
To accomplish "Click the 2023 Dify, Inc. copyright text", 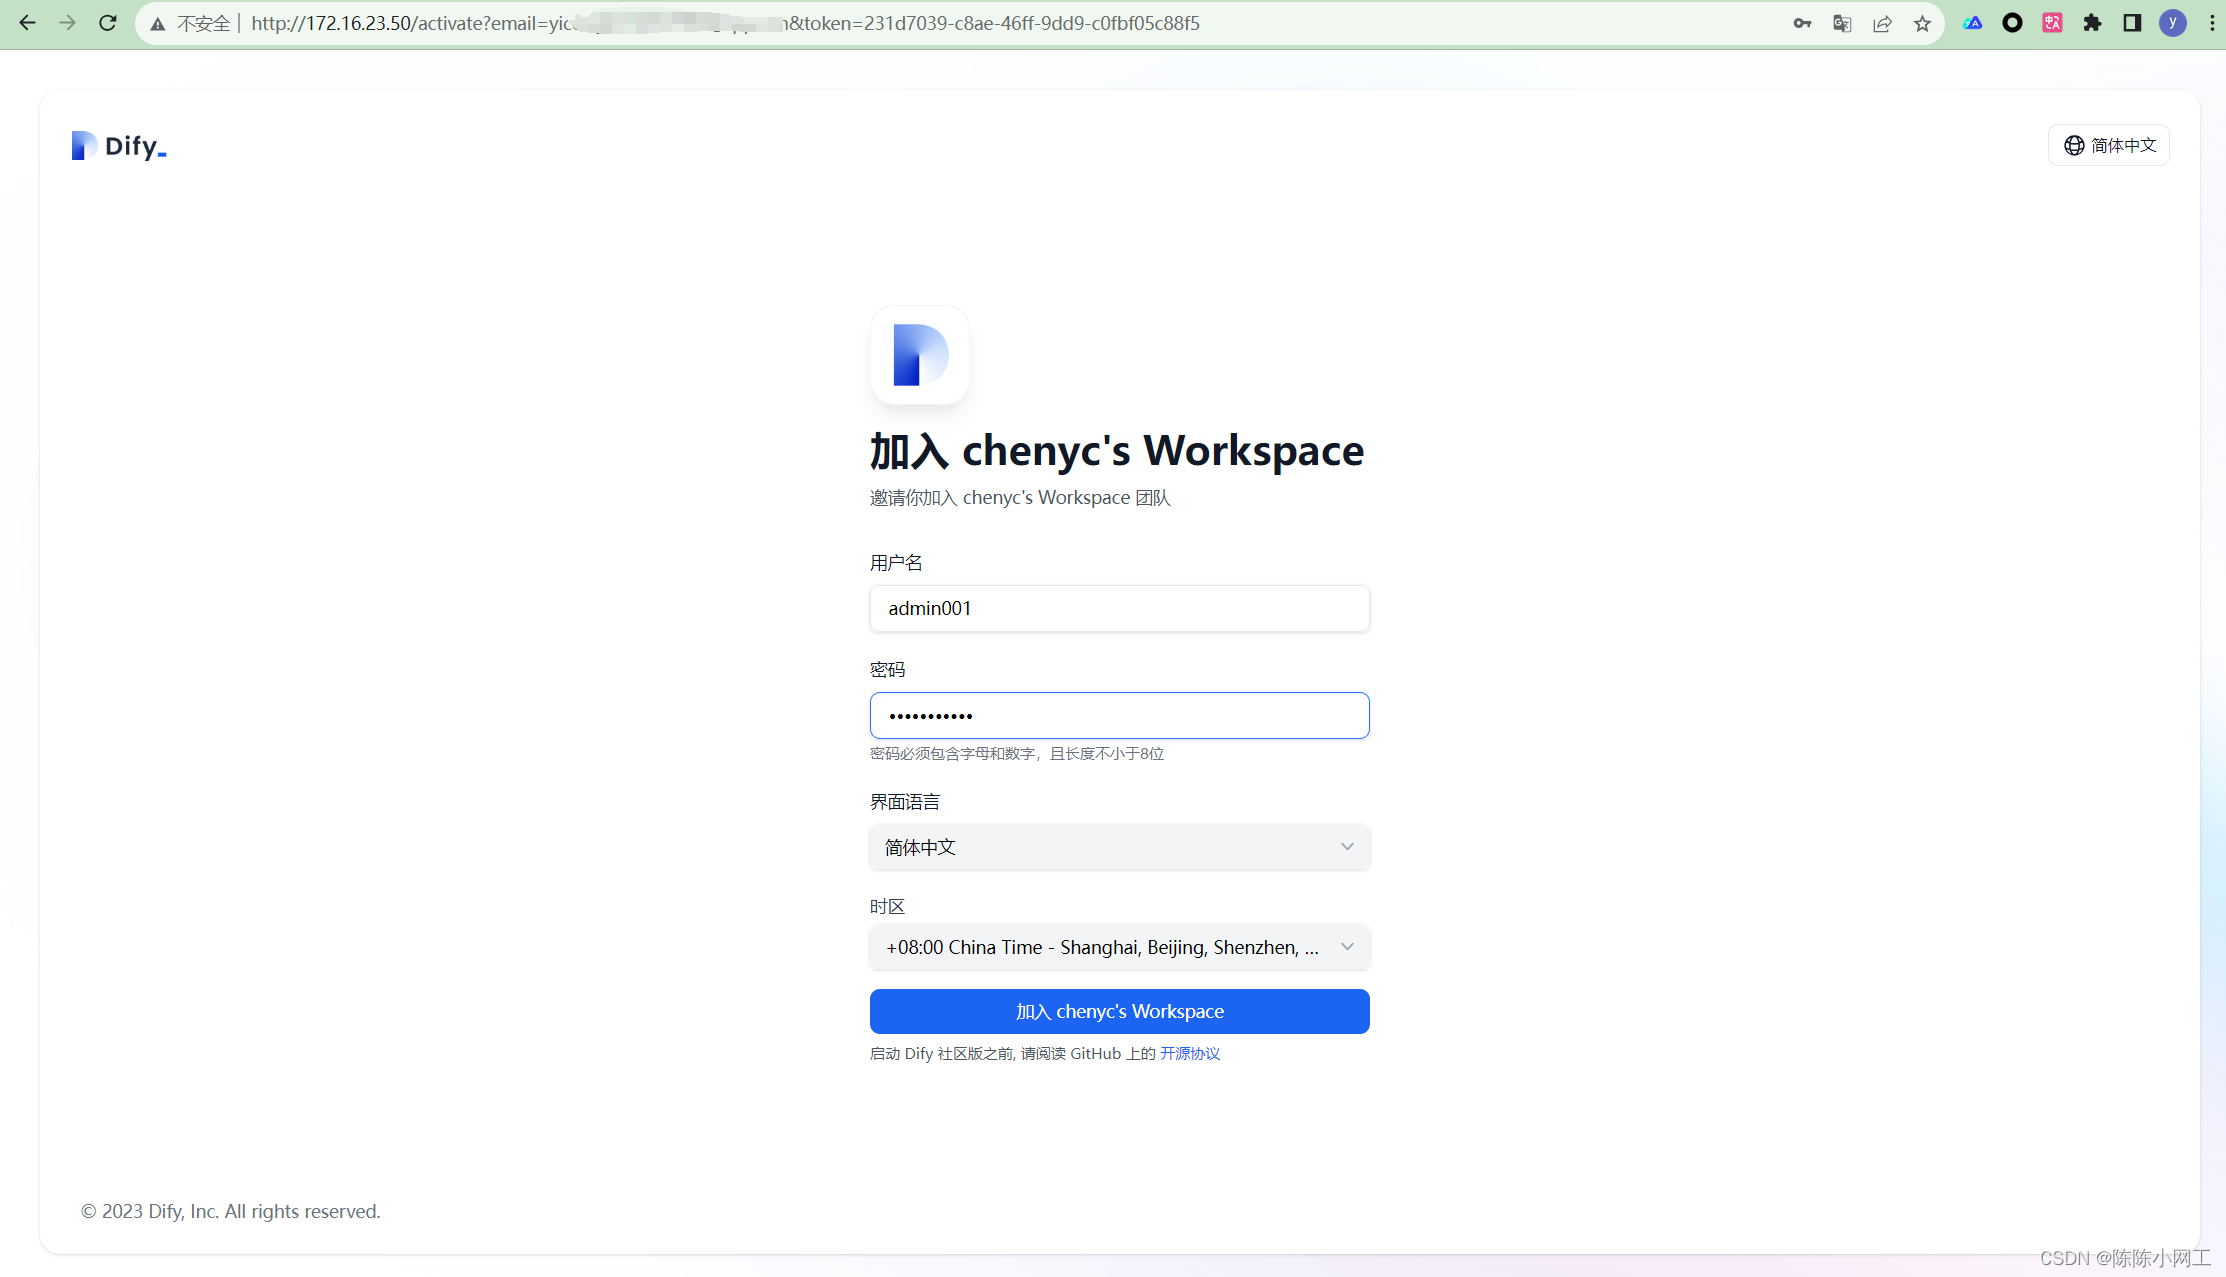I will (x=231, y=1211).
